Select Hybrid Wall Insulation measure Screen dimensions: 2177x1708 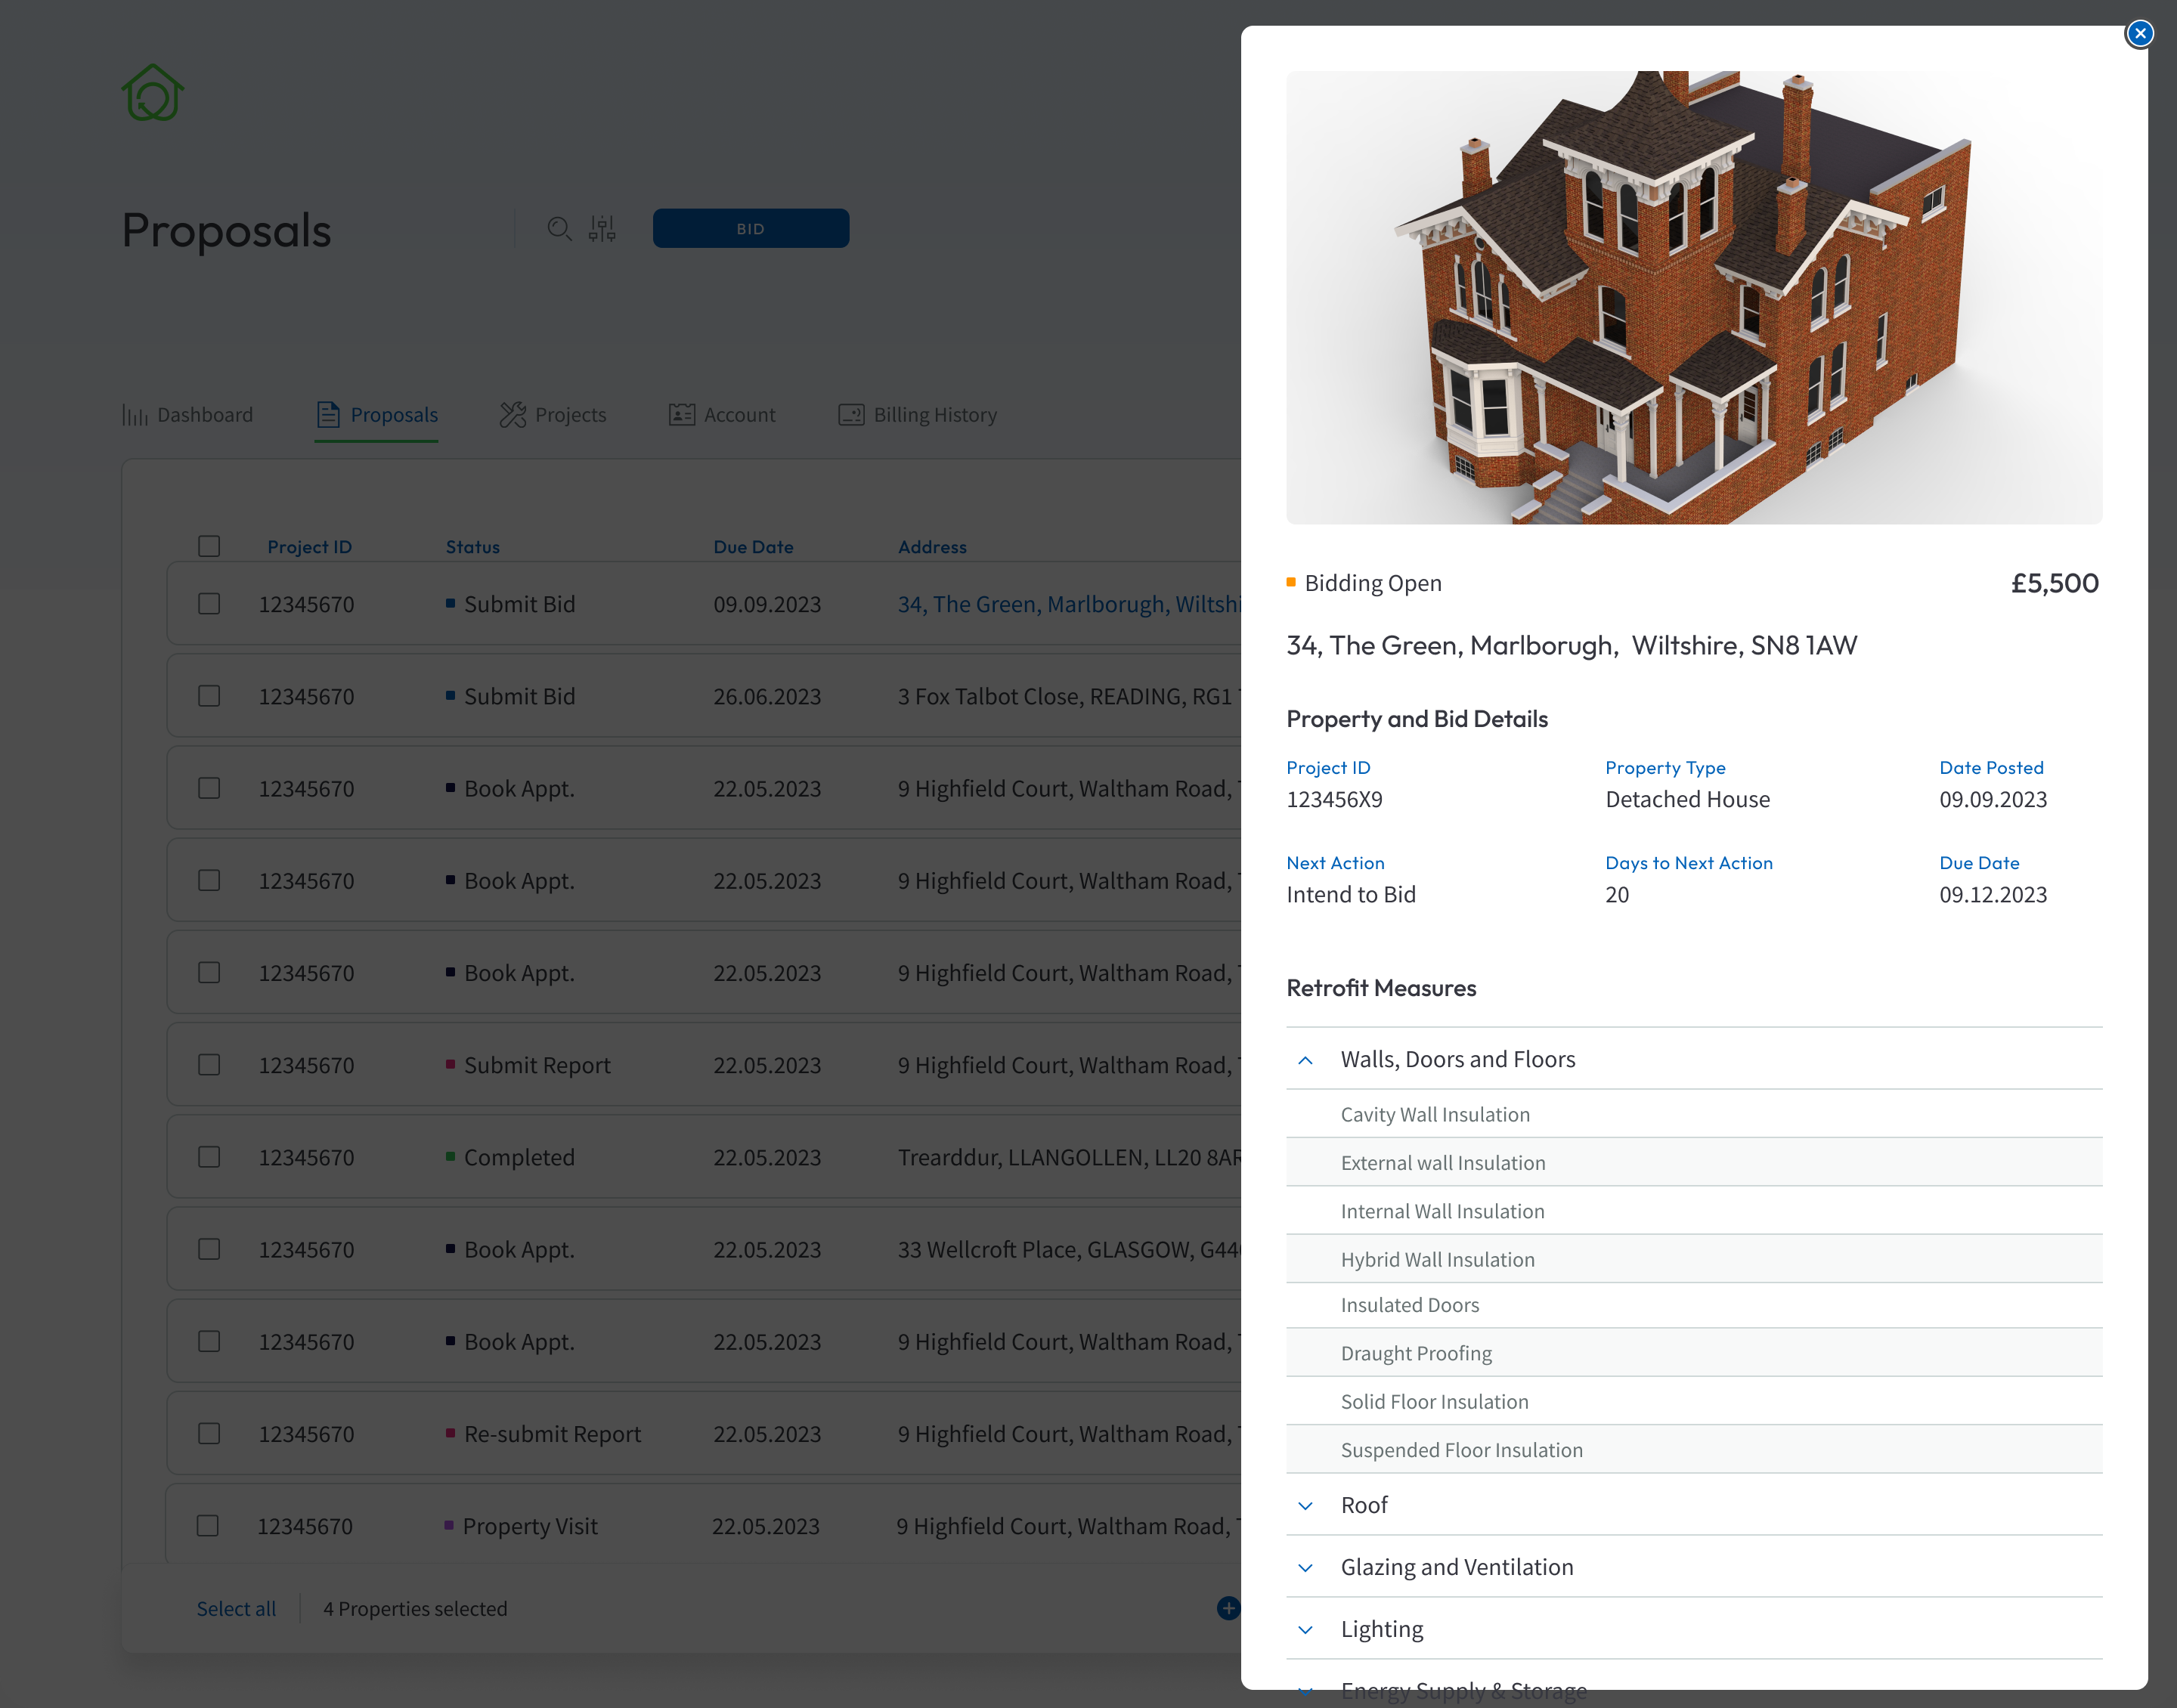point(1694,1259)
